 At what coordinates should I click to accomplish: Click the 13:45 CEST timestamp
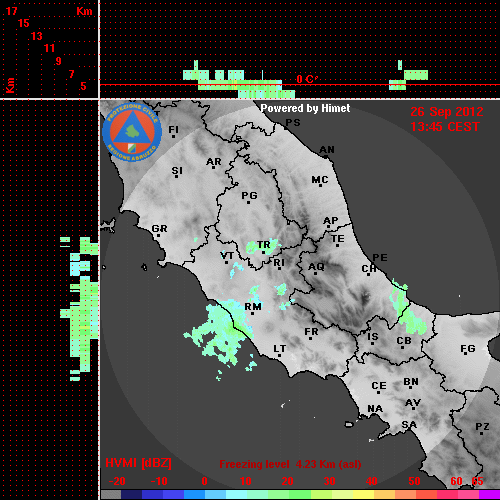pyautogui.click(x=445, y=127)
